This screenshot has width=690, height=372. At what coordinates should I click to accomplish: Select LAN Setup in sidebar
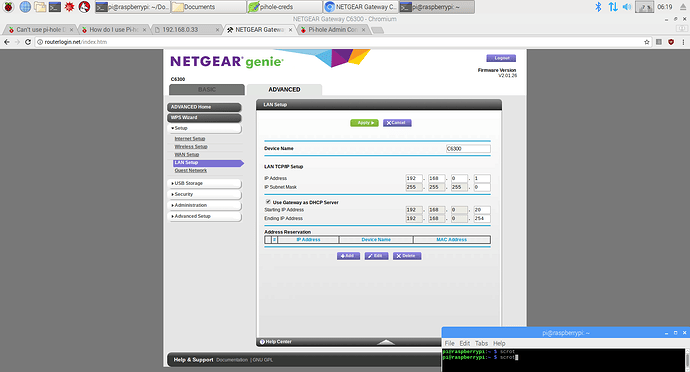[208, 163]
